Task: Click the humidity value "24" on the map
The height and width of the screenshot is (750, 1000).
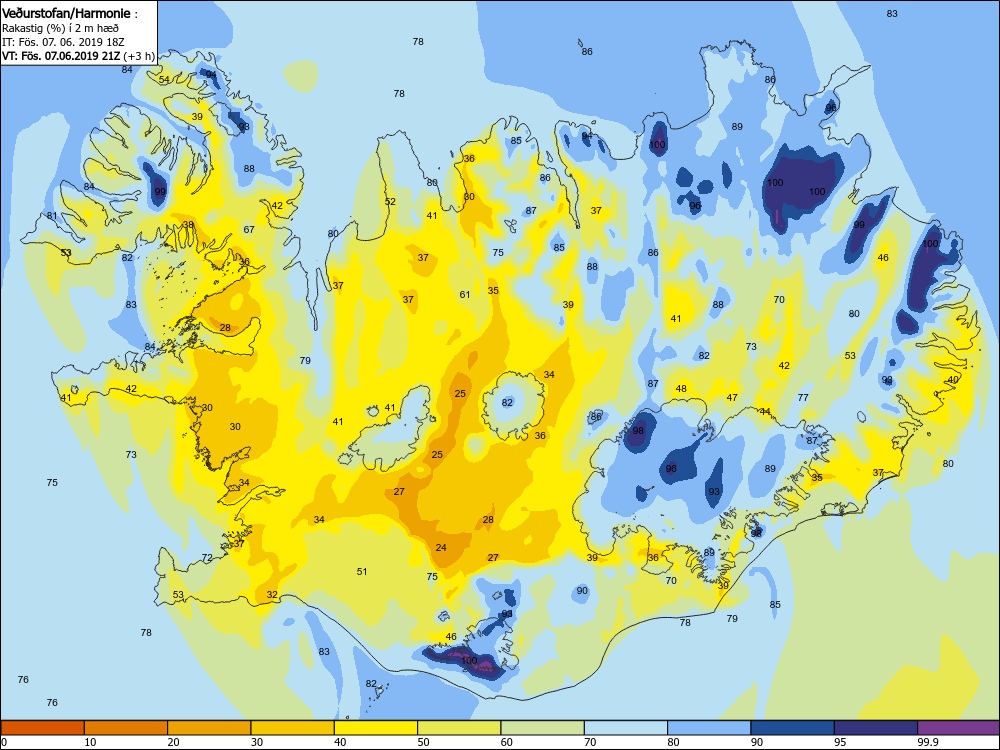Action: [441, 547]
